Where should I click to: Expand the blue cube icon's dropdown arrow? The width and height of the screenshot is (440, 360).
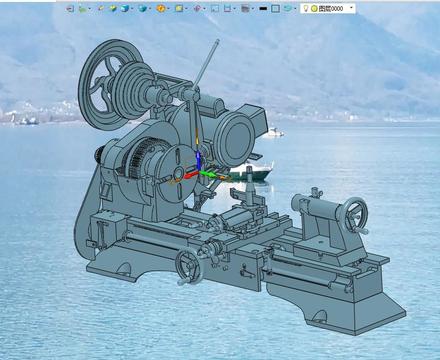(132, 8)
